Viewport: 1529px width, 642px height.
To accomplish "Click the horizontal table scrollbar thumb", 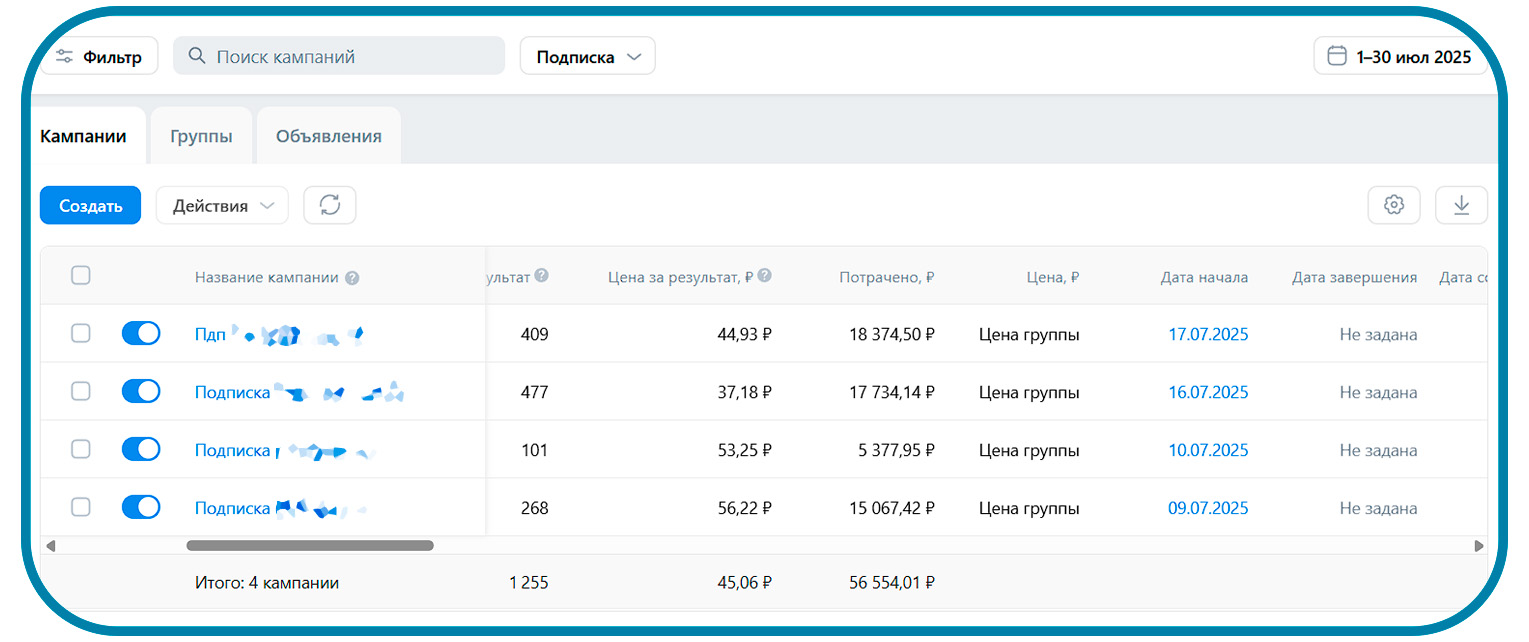I will [x=310, y=546].
